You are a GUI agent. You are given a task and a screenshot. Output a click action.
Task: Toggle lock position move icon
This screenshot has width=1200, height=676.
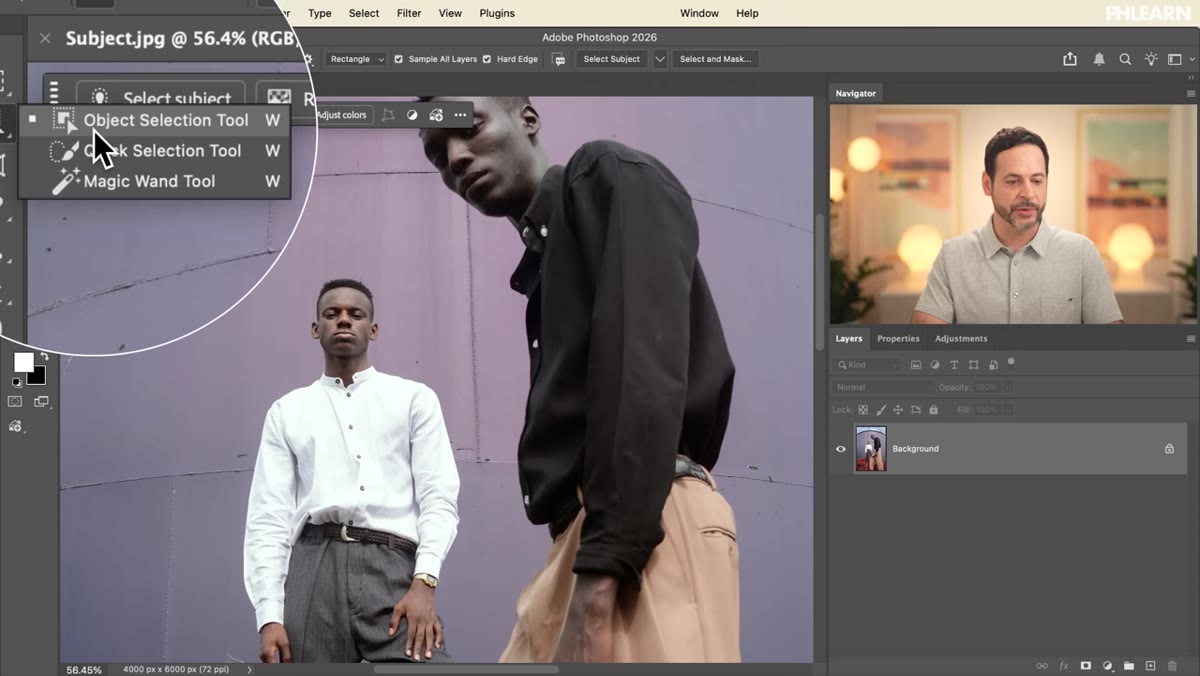pyautogui.click(x=898, y=410)
